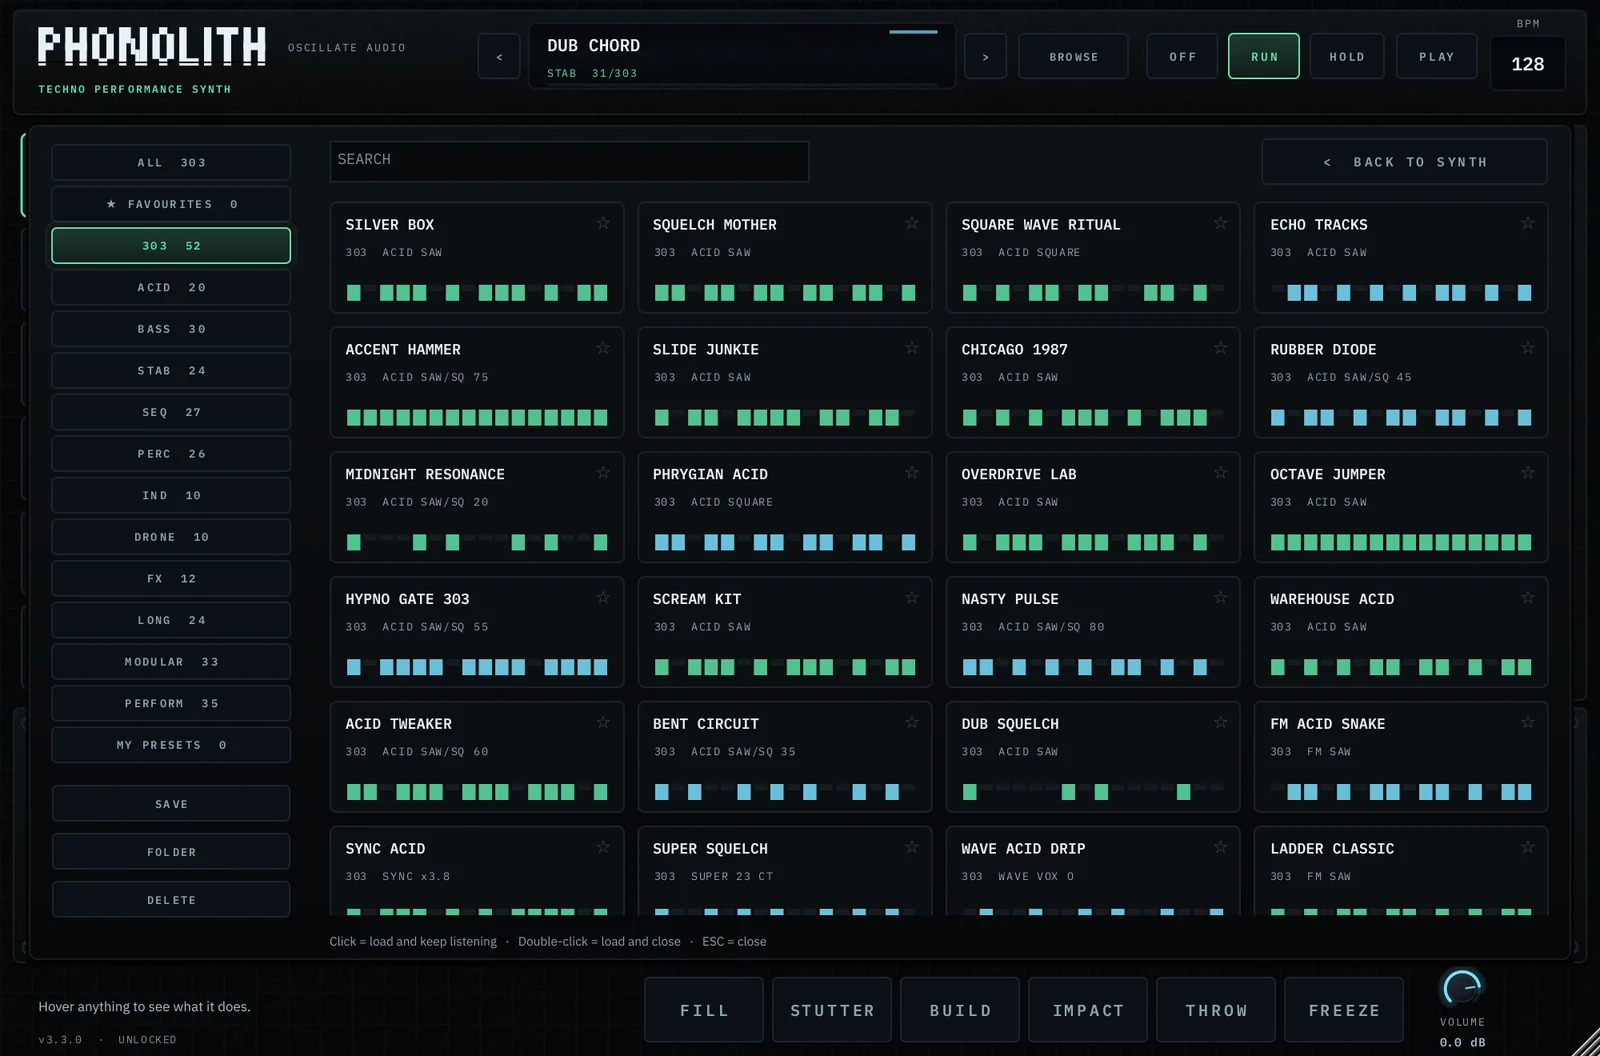Favourite MIDNIGHT RESONANCE using star icon

click(603, 473)
